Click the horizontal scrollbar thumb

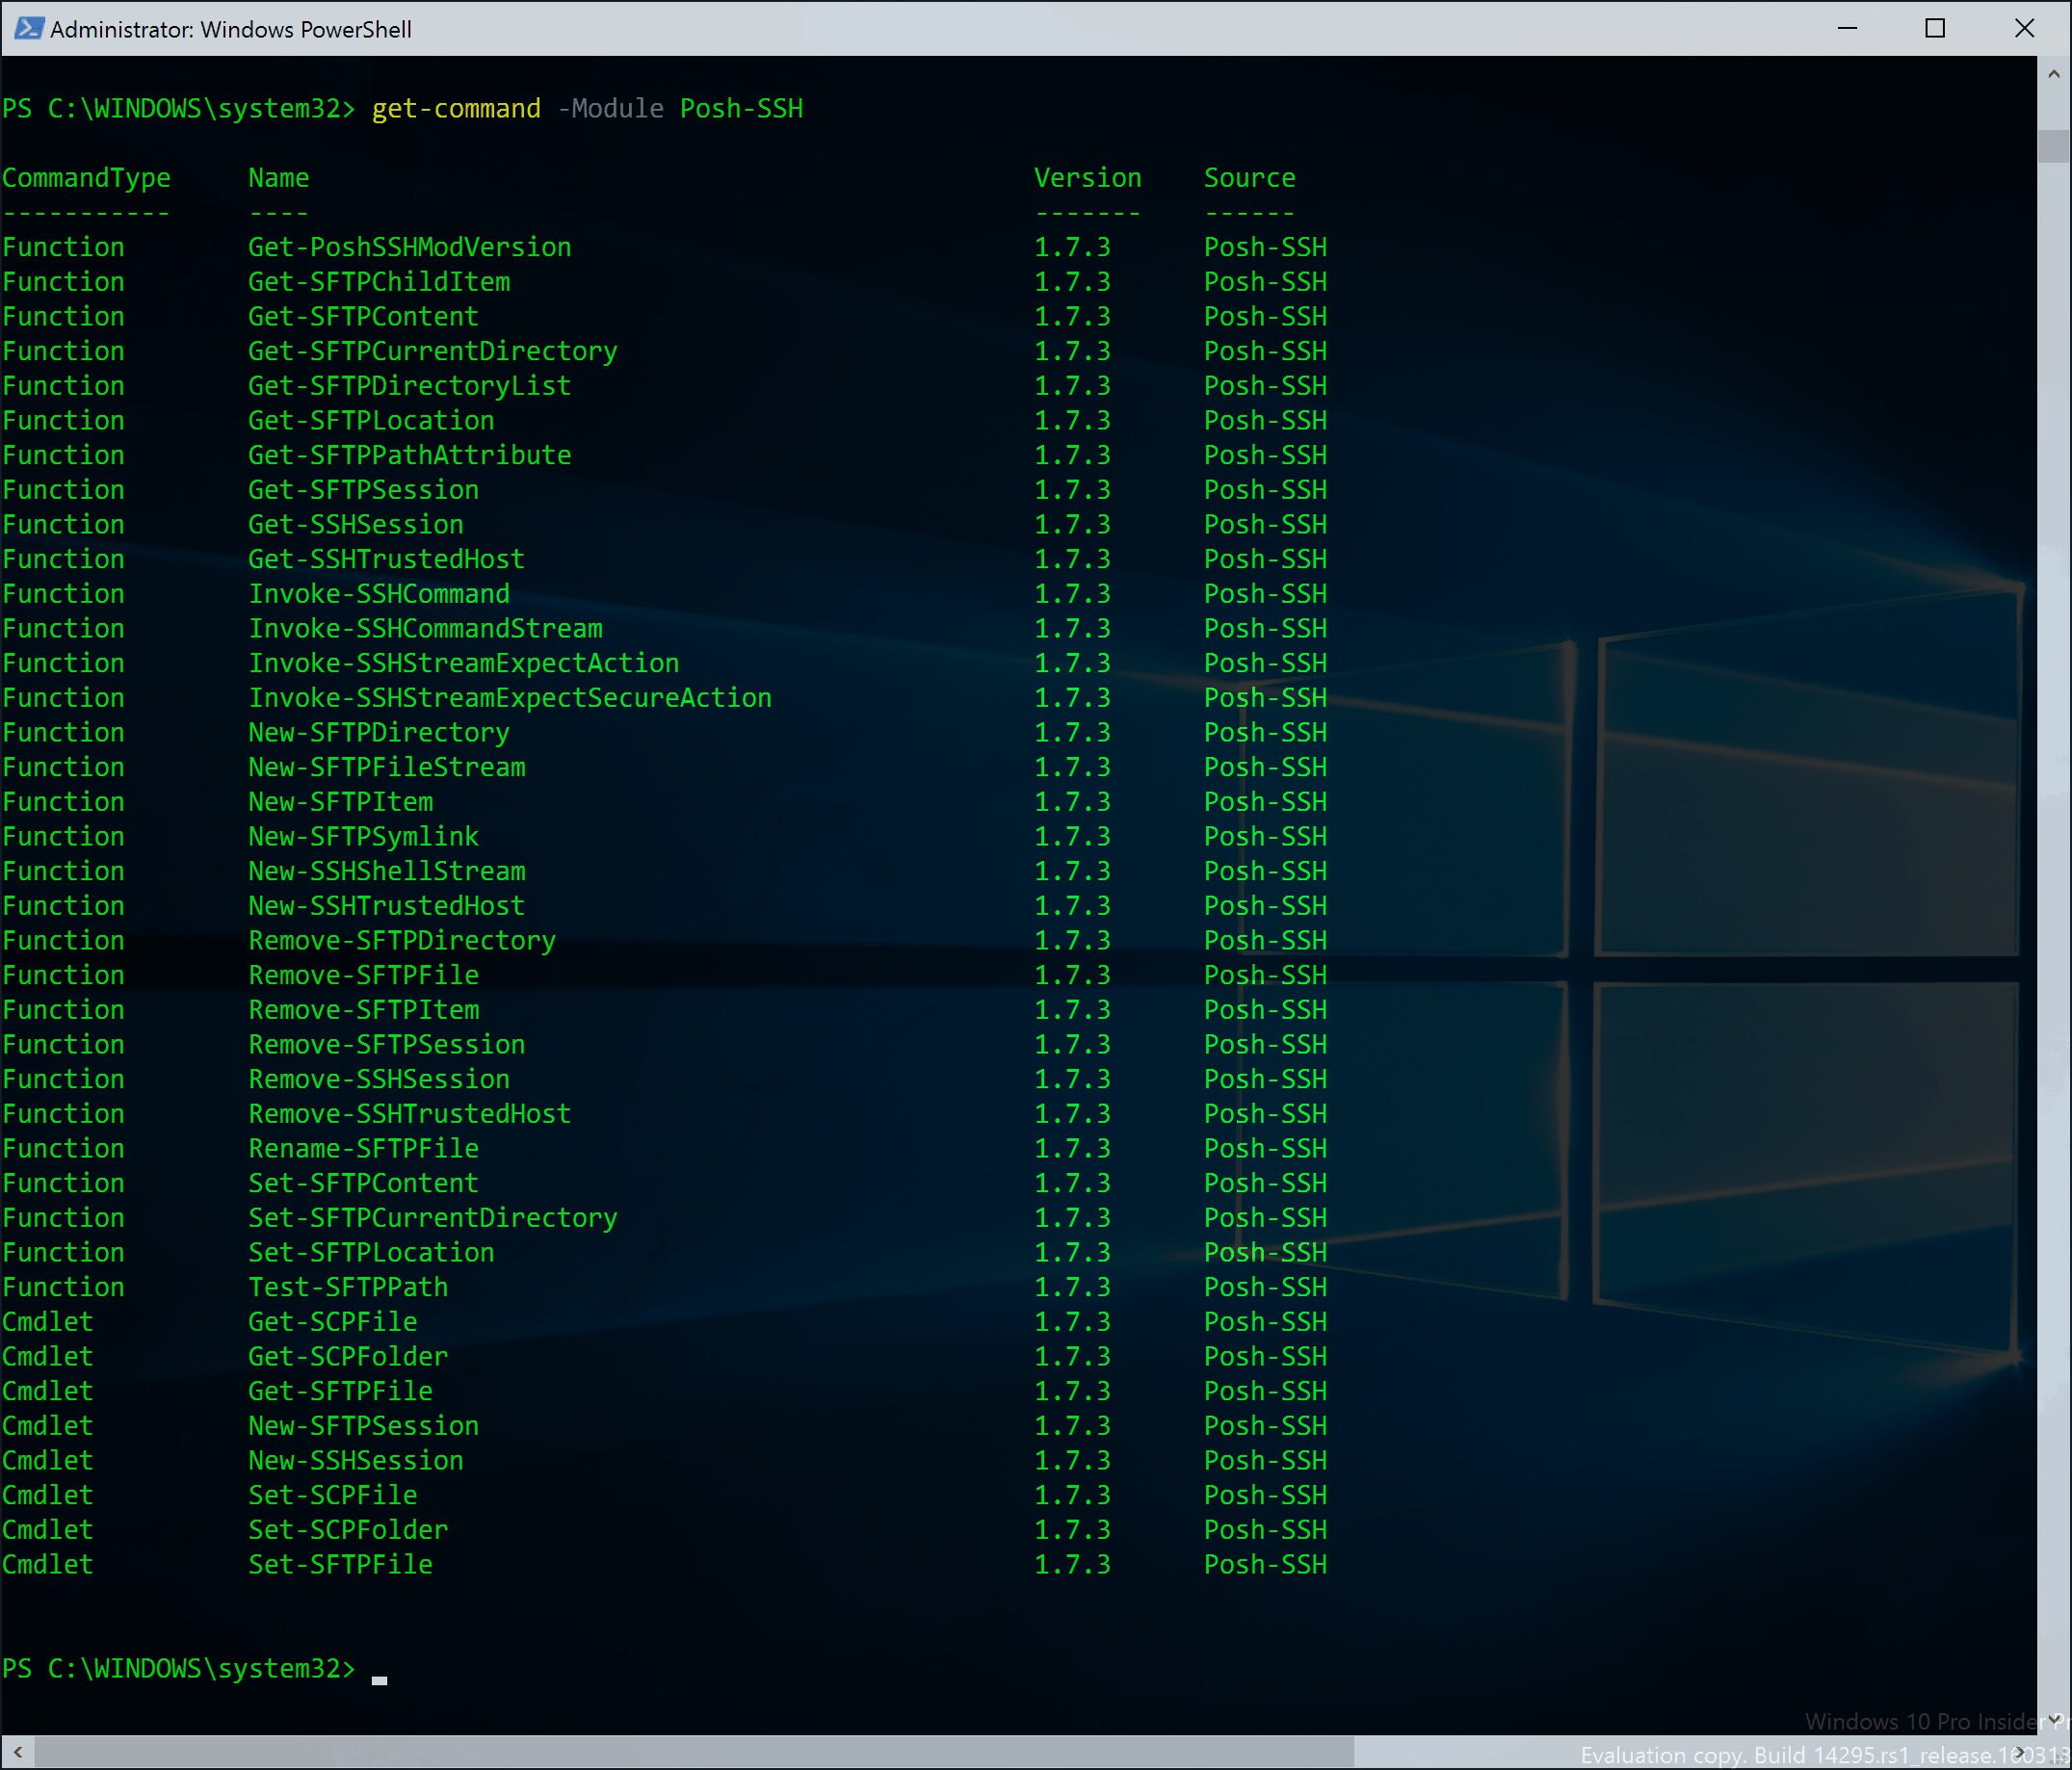click(692, 1752)
